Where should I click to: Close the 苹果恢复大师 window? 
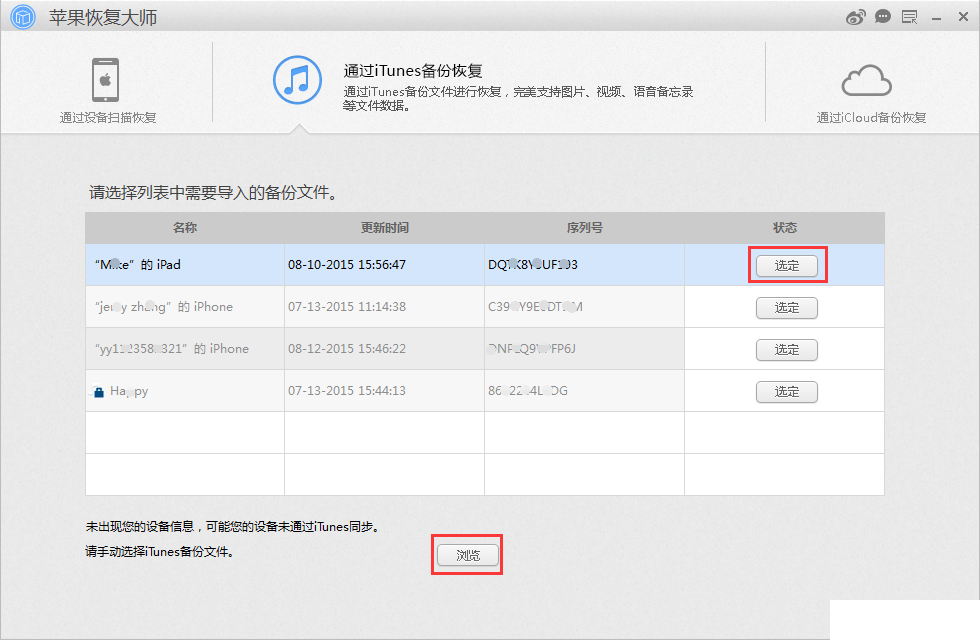tap(963, 18)
